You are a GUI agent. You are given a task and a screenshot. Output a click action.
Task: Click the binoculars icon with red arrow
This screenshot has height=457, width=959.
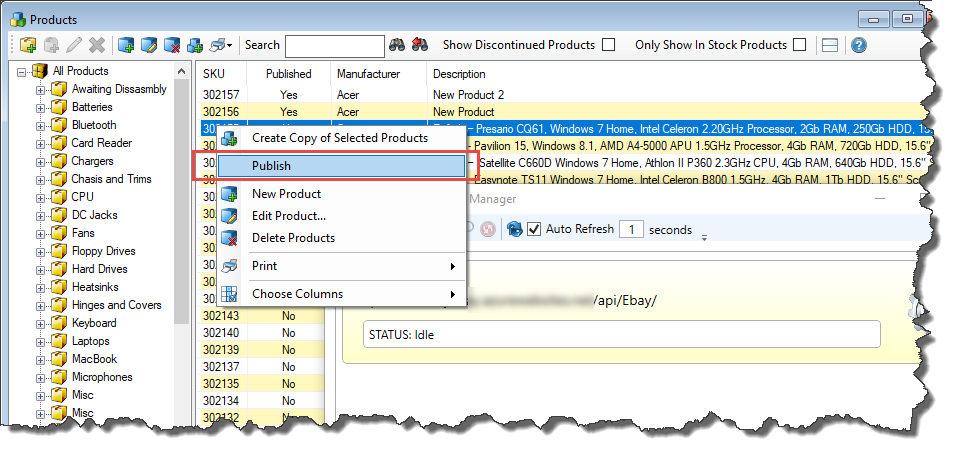[x=420, y=45]
